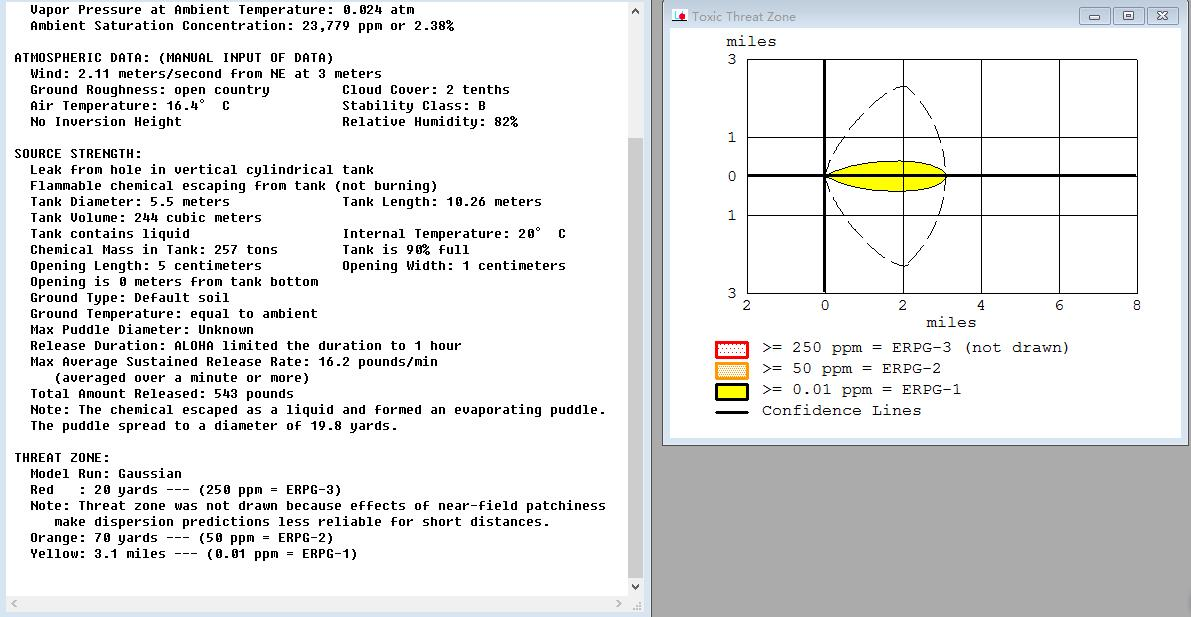Screen dimensions: 1191x617
Task: Click 'Max Average Sustained Release Rate' line
Action: [x=234, y=362]
